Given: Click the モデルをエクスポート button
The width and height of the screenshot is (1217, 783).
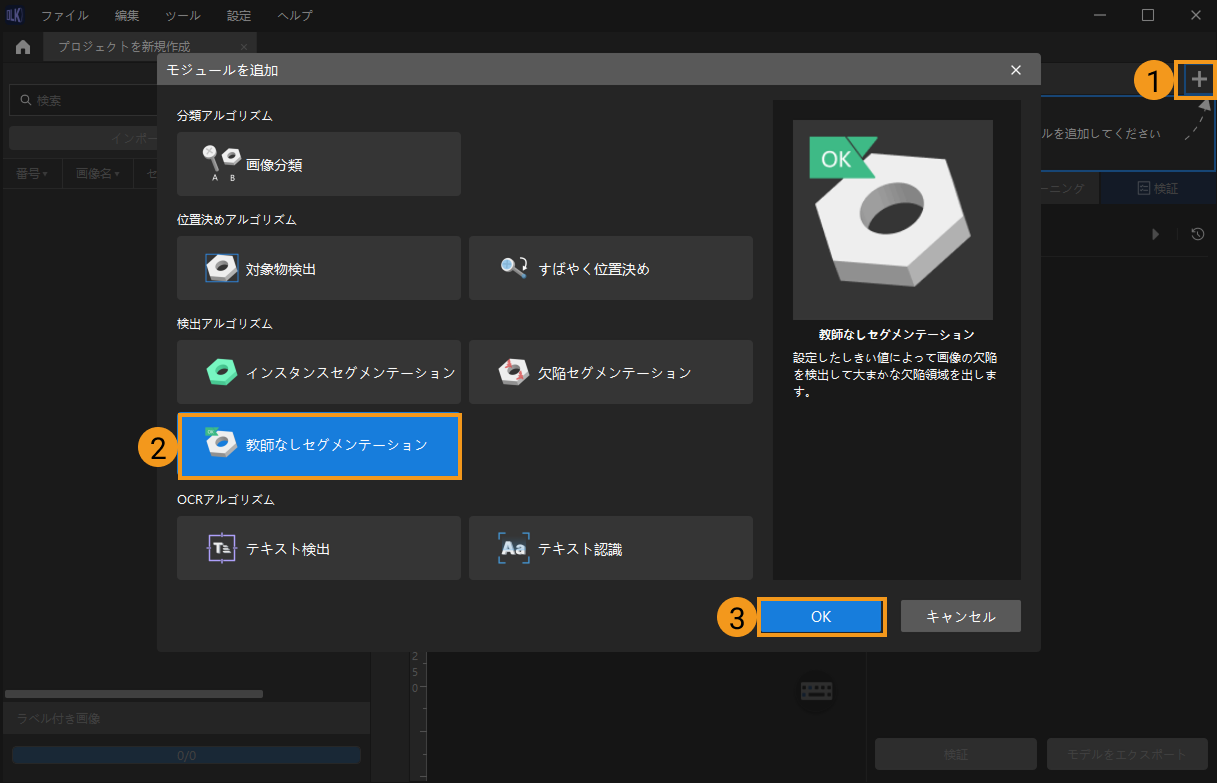Looking at the screenshot, I should (x=1128, y=755).
